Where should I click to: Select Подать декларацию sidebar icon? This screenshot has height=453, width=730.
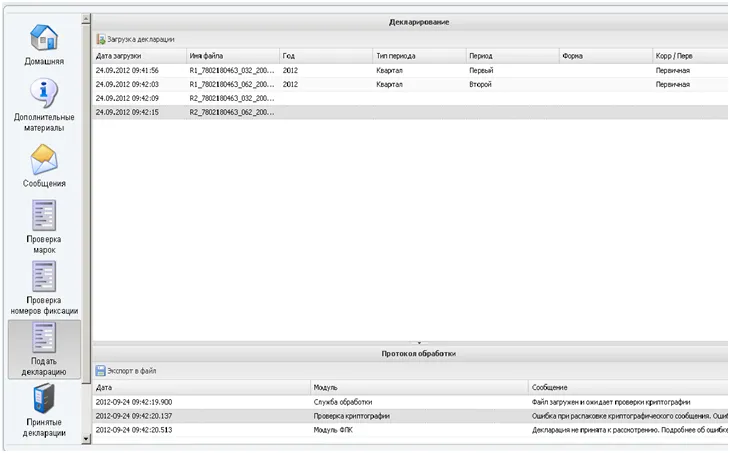[x=44, y=349]
